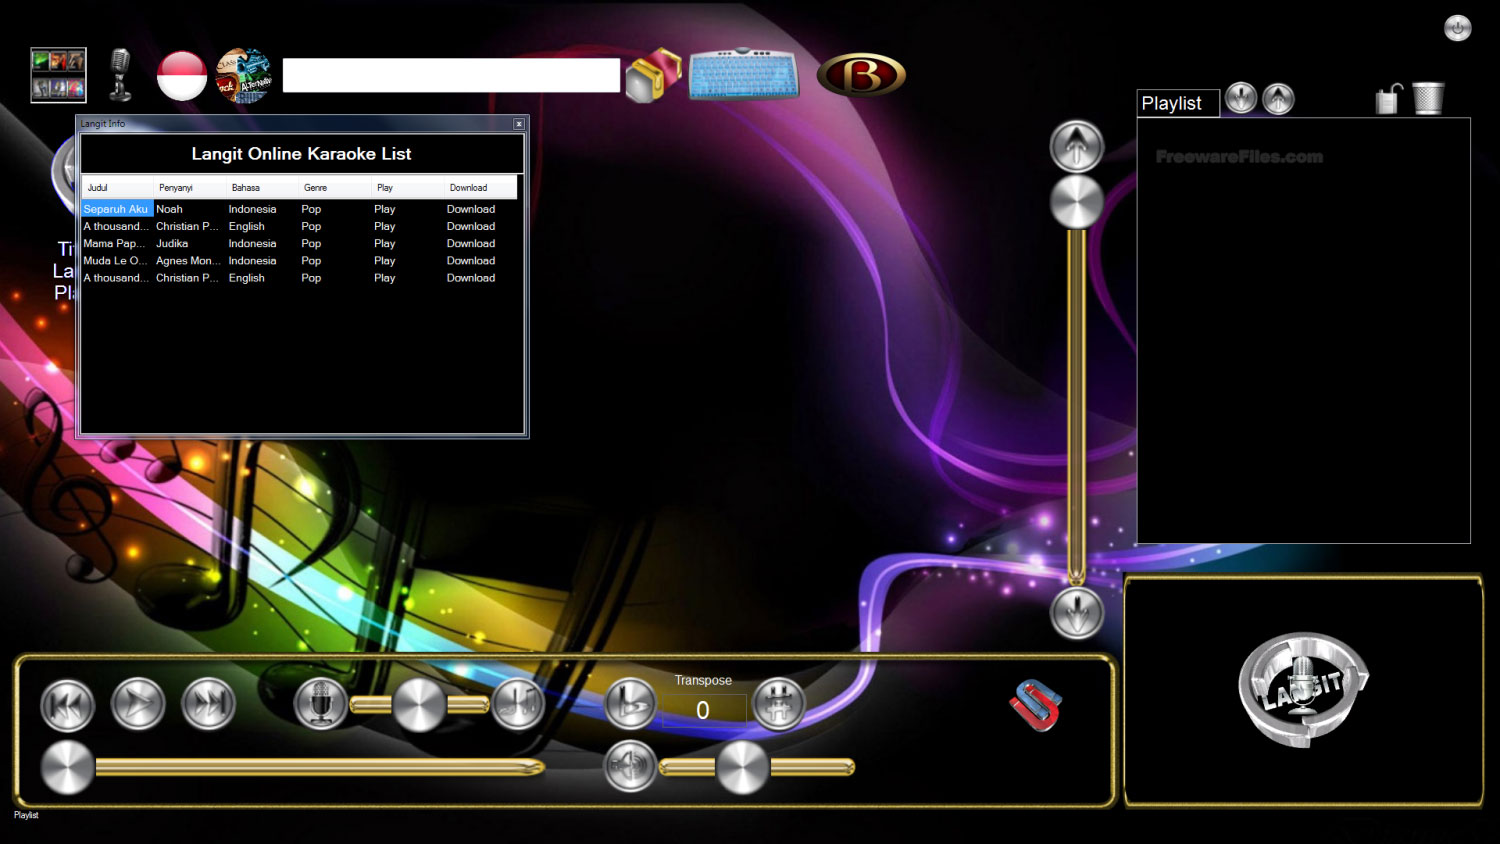Open the video thumbnails gallery icon
This screenshot has width=1500, height=844.
tap(58, 75)
